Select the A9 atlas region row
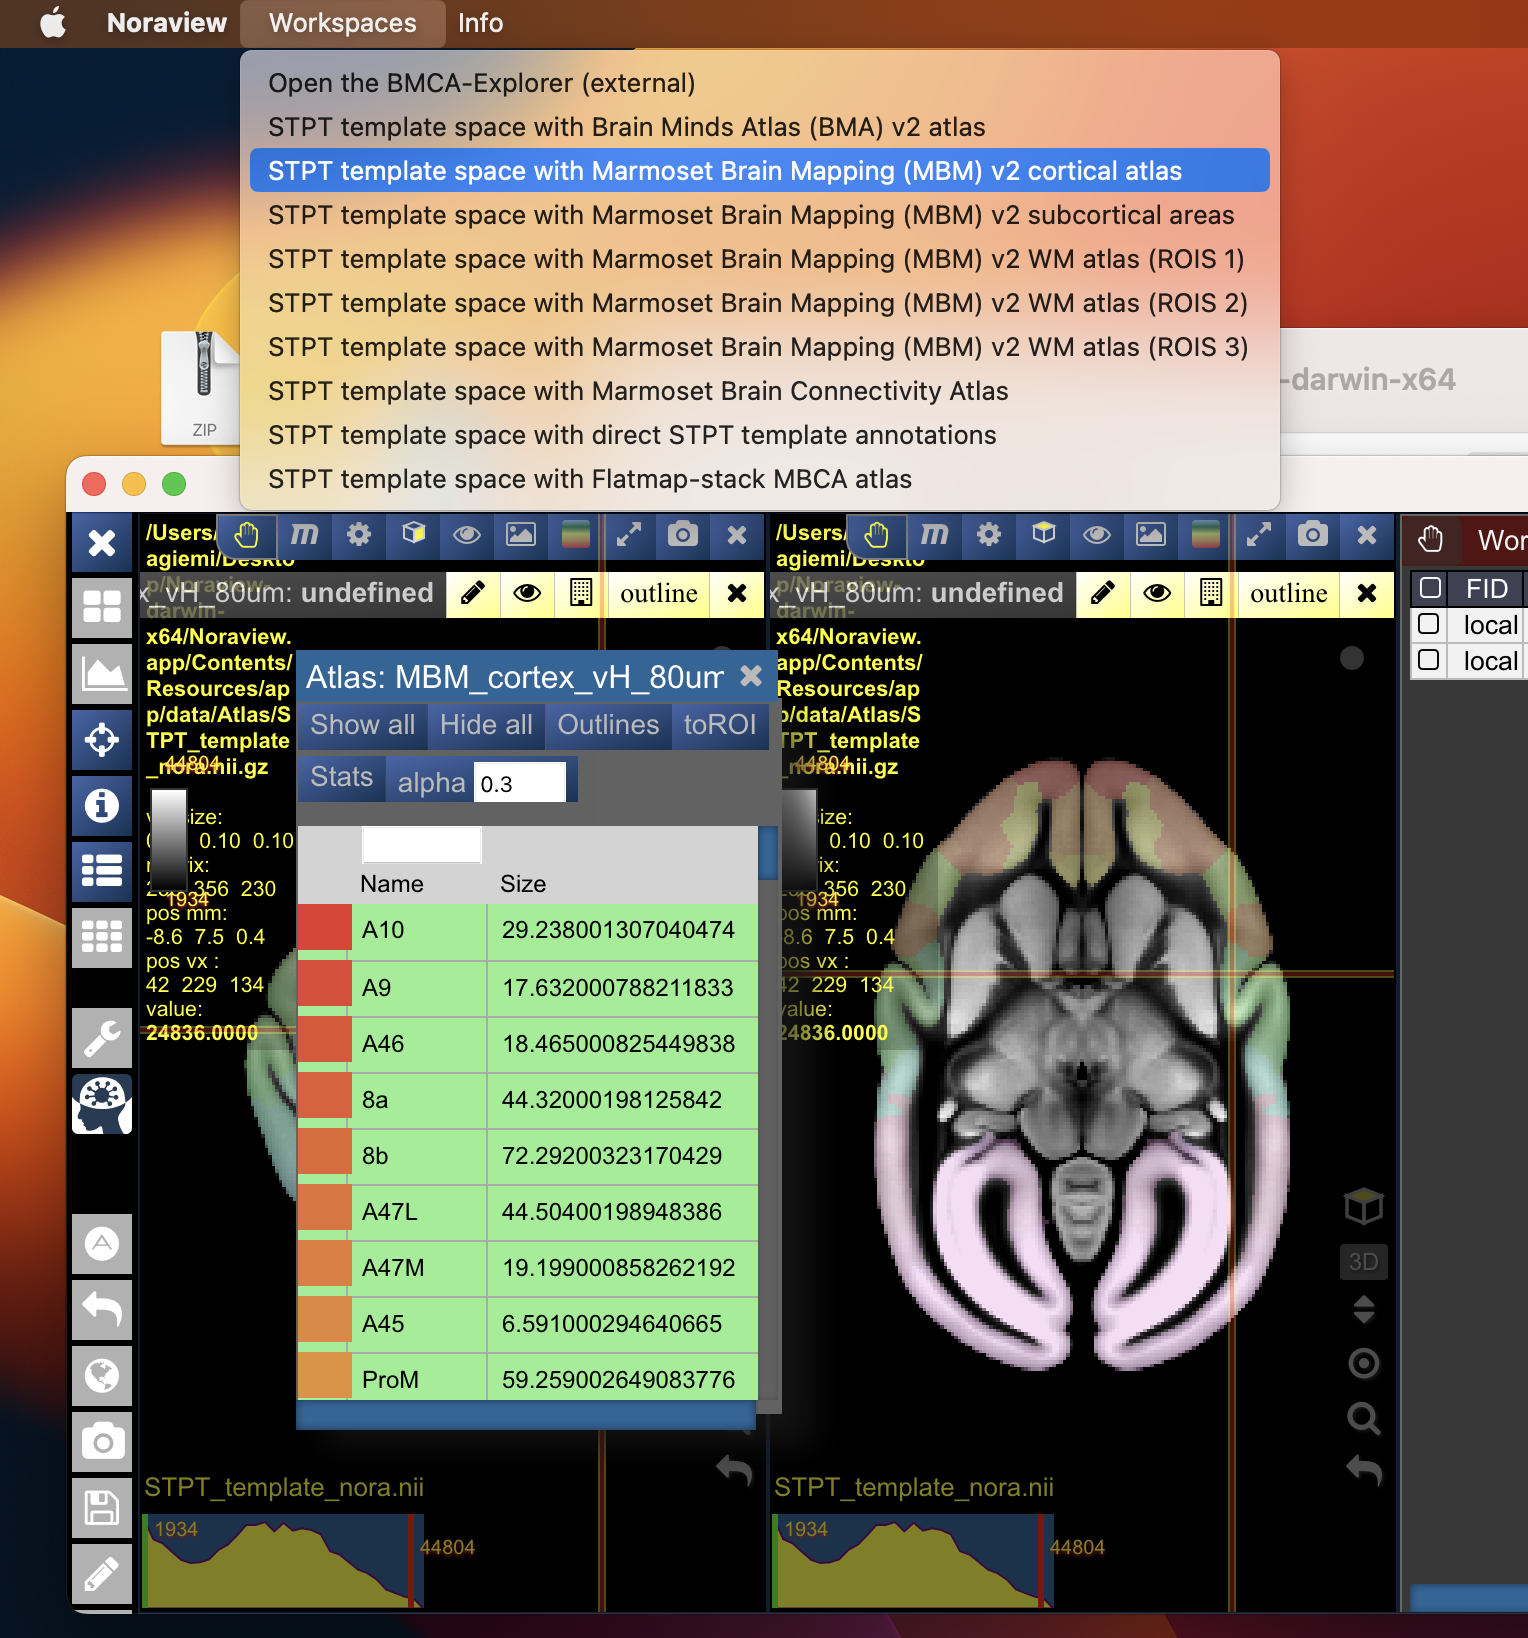 527,988
